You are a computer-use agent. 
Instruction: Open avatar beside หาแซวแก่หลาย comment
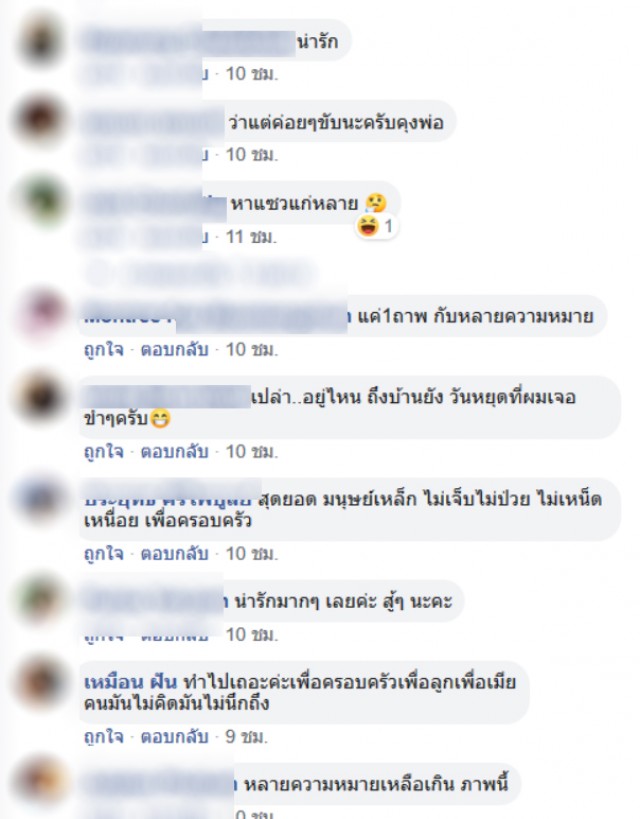[41, 202]
